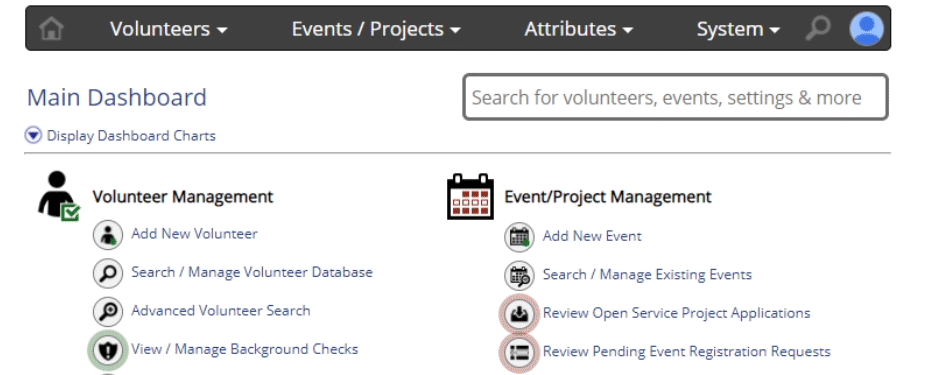
Task: Click Review Pending Event Registration Requests icon
Action: tap(519, 353)
